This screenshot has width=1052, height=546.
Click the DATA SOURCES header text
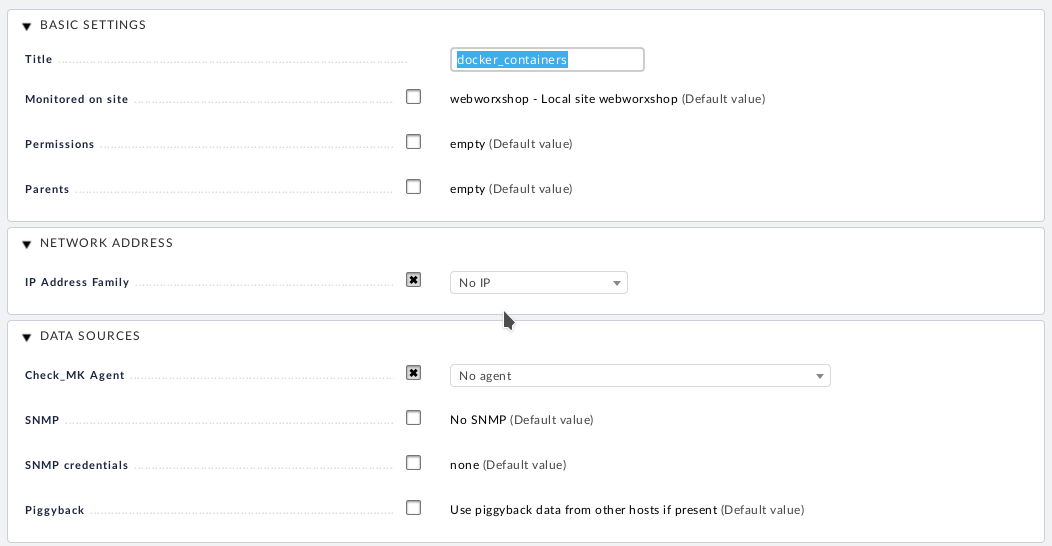90,335
